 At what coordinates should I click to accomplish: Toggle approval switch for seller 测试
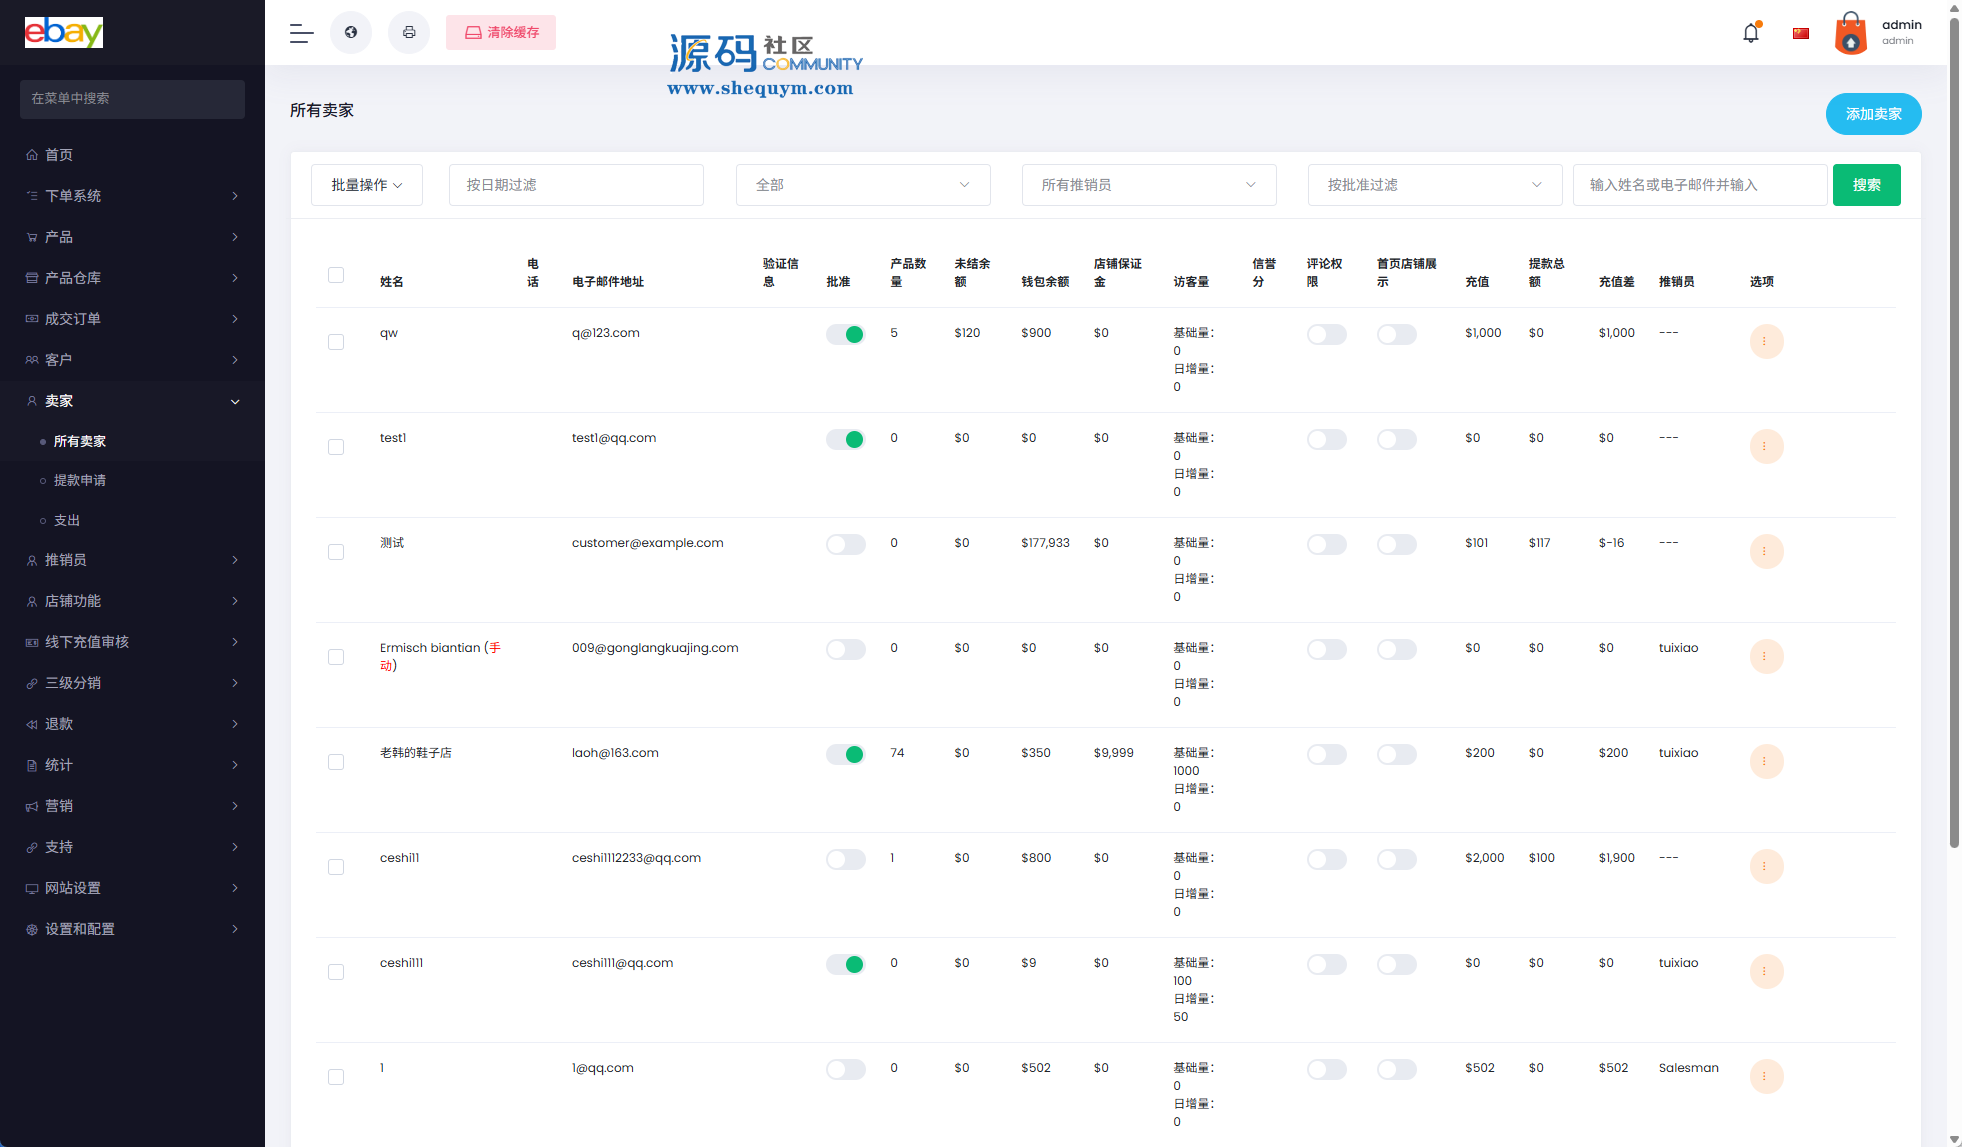coord(845,544)
